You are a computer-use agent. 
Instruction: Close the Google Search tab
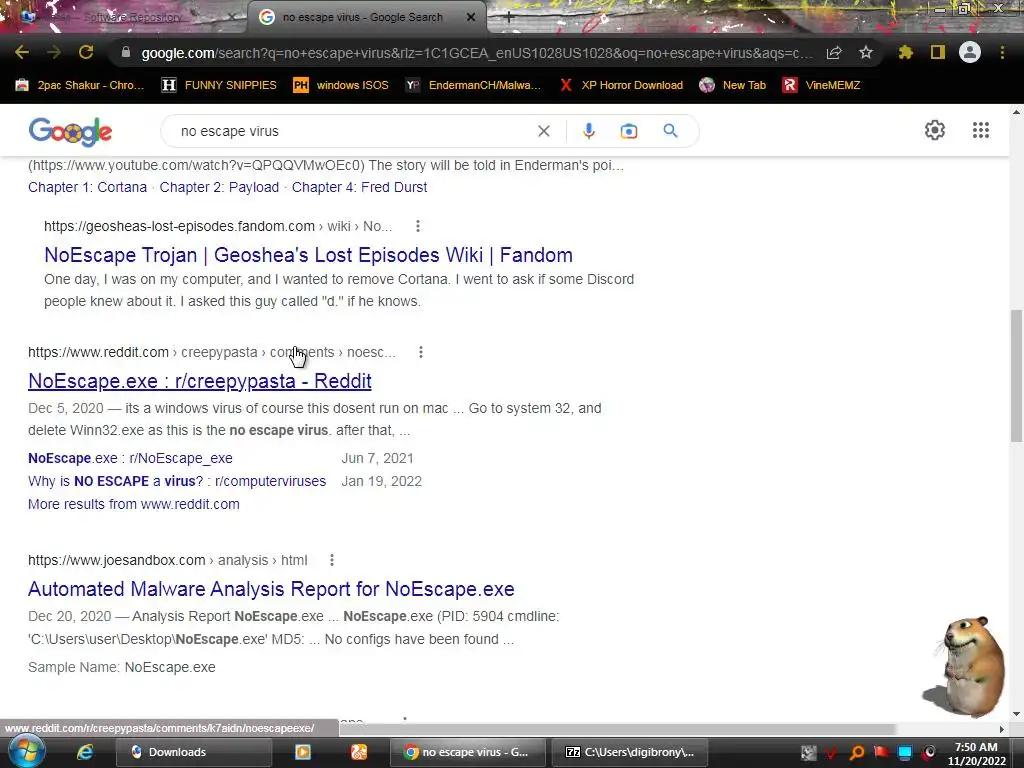[x=471, y=17]
